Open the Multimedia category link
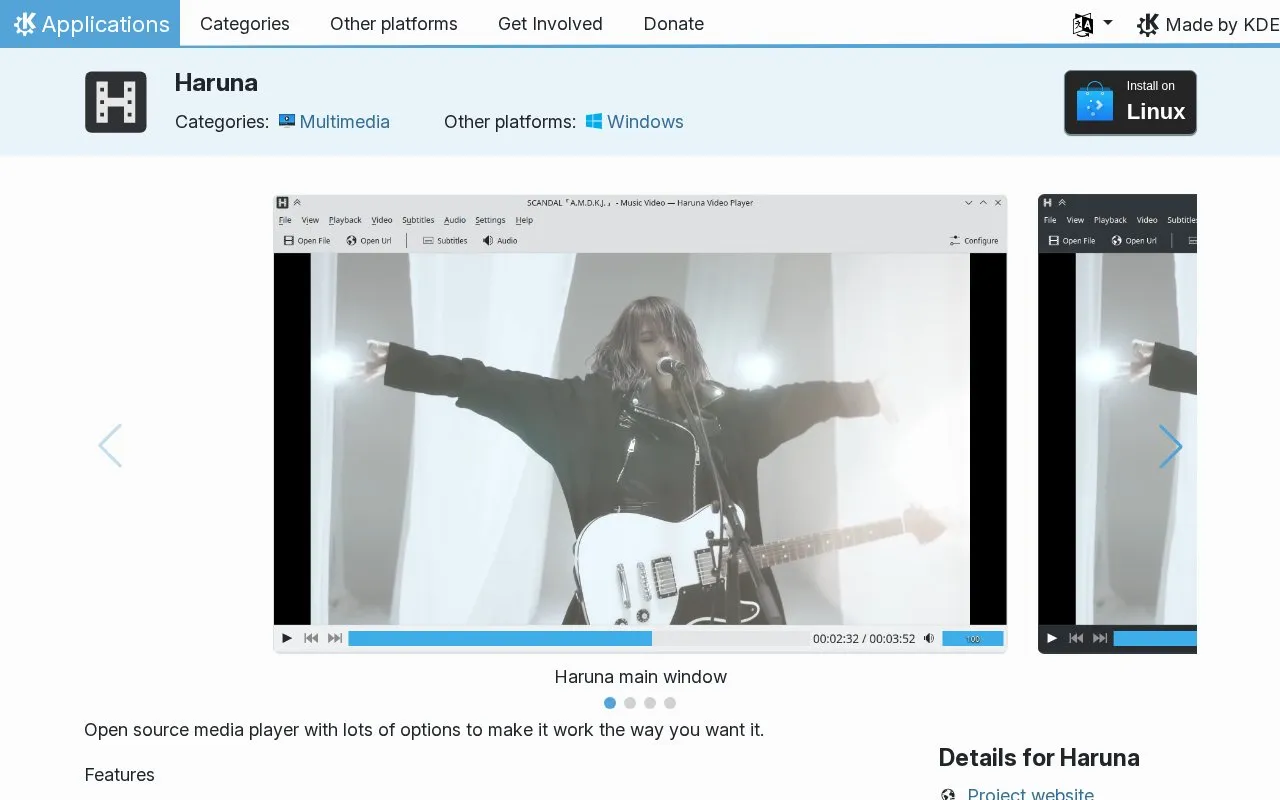Screen dimensions: 1280x800 [x=334, y=122]
